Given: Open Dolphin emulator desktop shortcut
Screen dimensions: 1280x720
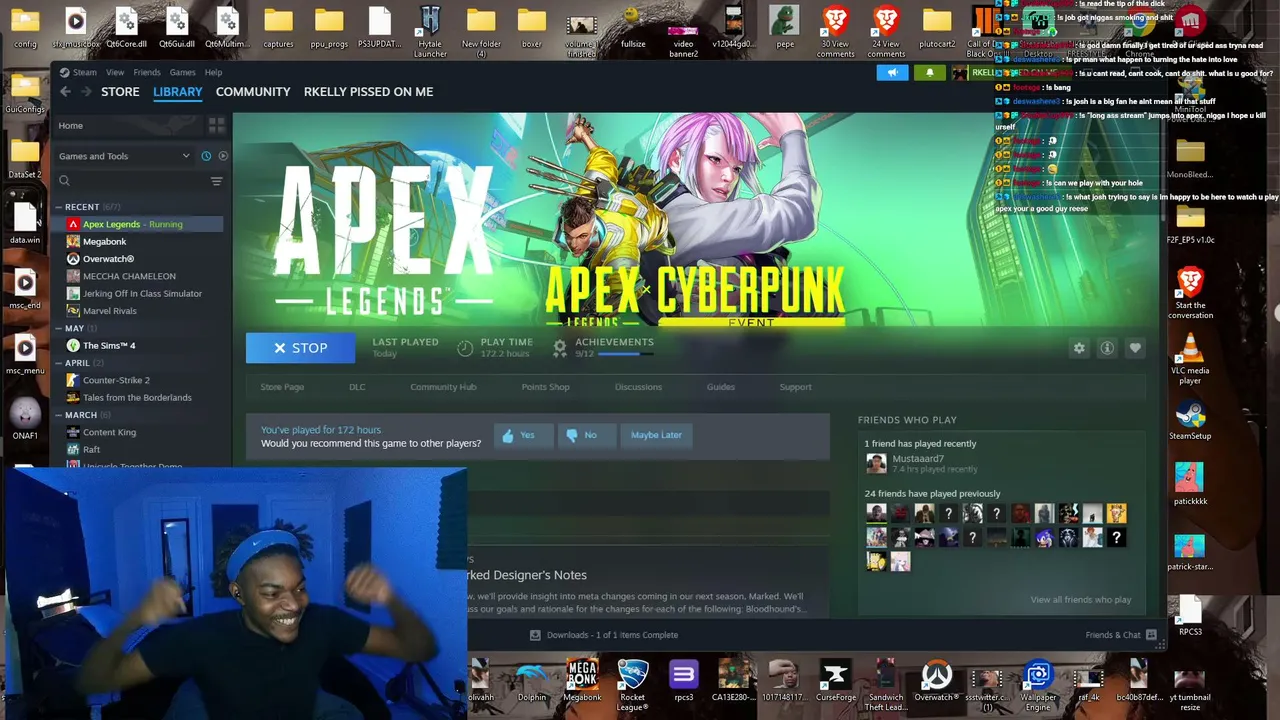Looking at the screenshot, I should (x=532, y=681).
